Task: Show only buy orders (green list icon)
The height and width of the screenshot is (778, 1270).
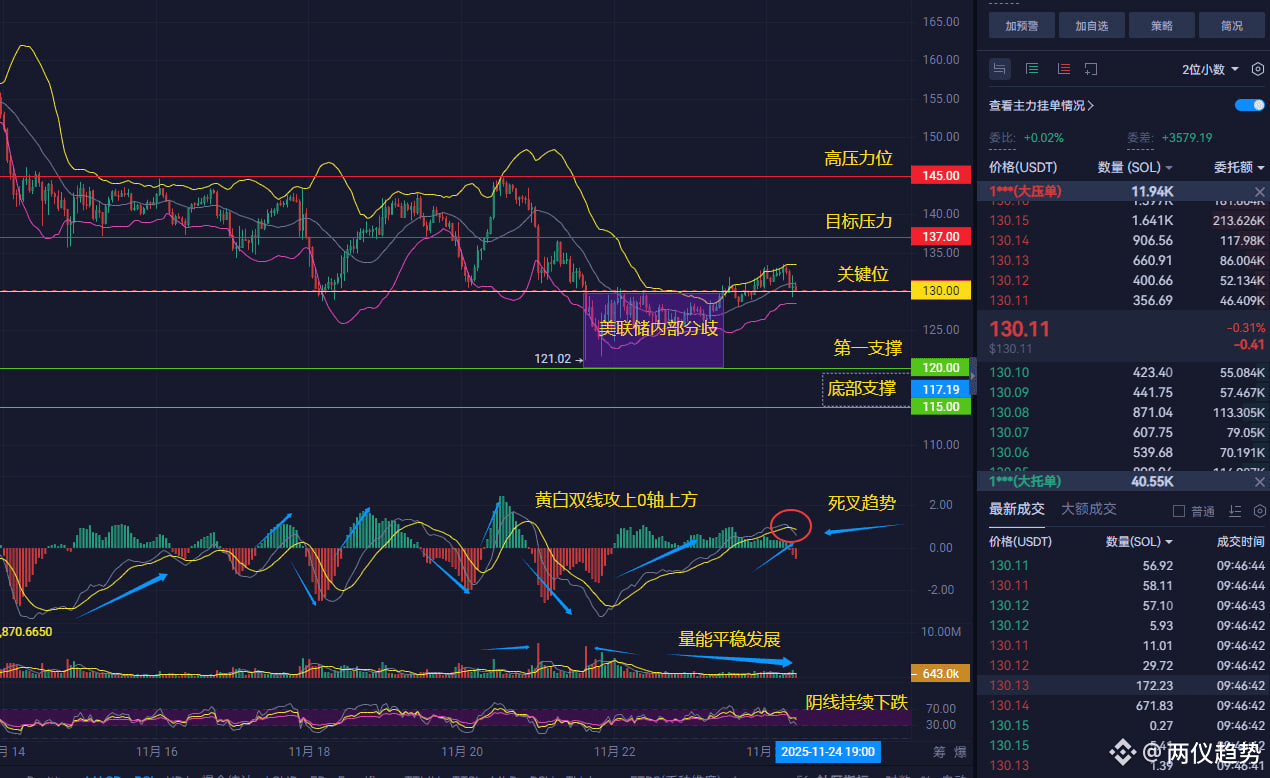Action: (1032, 69)
